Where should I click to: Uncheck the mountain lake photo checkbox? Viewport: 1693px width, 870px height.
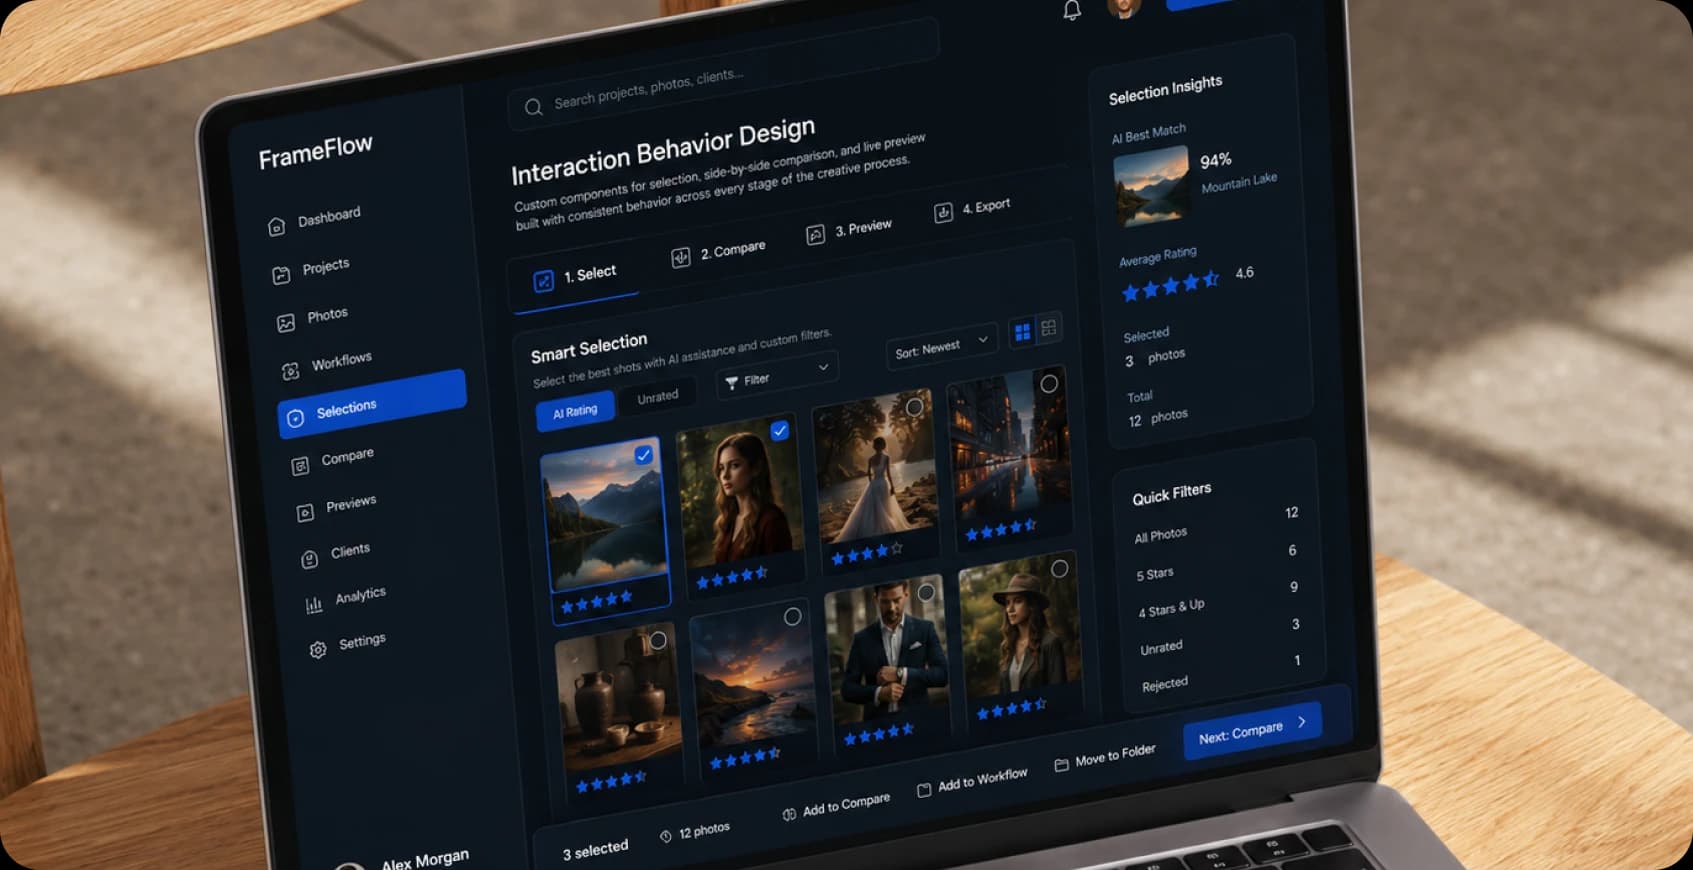tap(644, 455)
